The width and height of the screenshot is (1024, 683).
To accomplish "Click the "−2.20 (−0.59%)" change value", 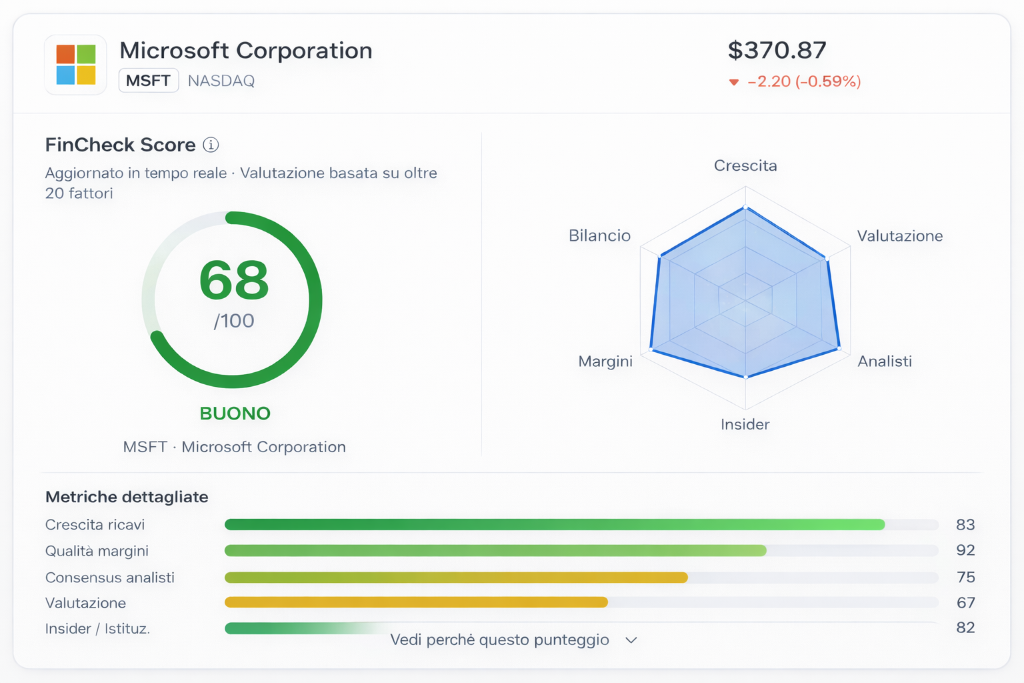I will coord(804,82).
